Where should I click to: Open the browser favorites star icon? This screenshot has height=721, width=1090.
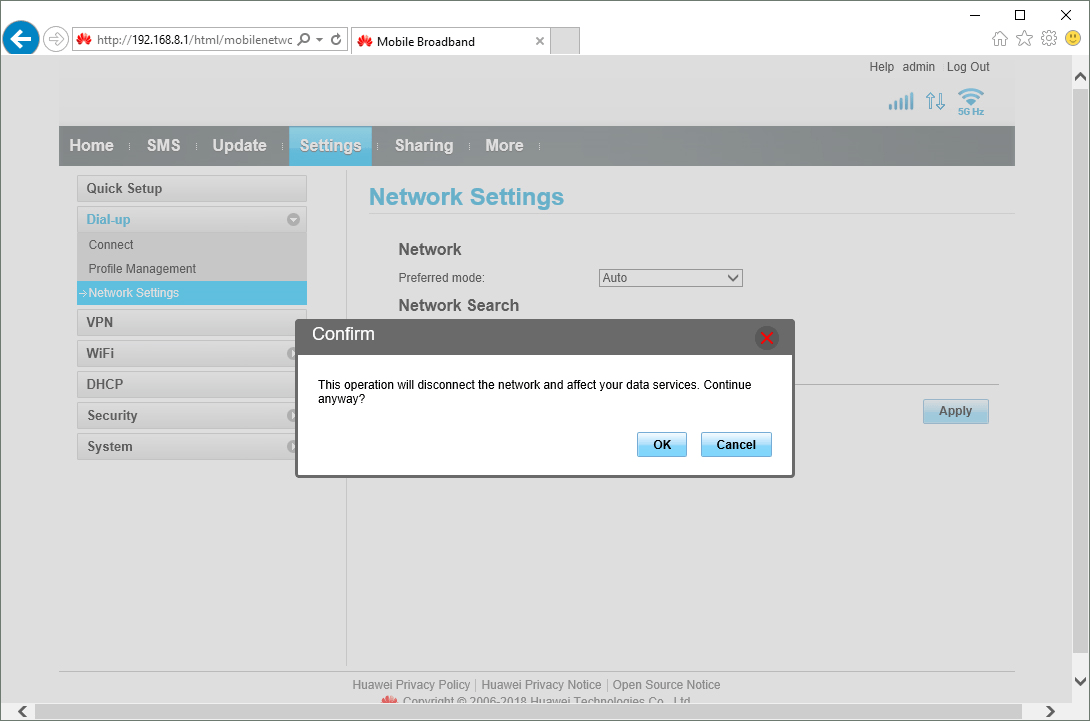coord(1024,38)
